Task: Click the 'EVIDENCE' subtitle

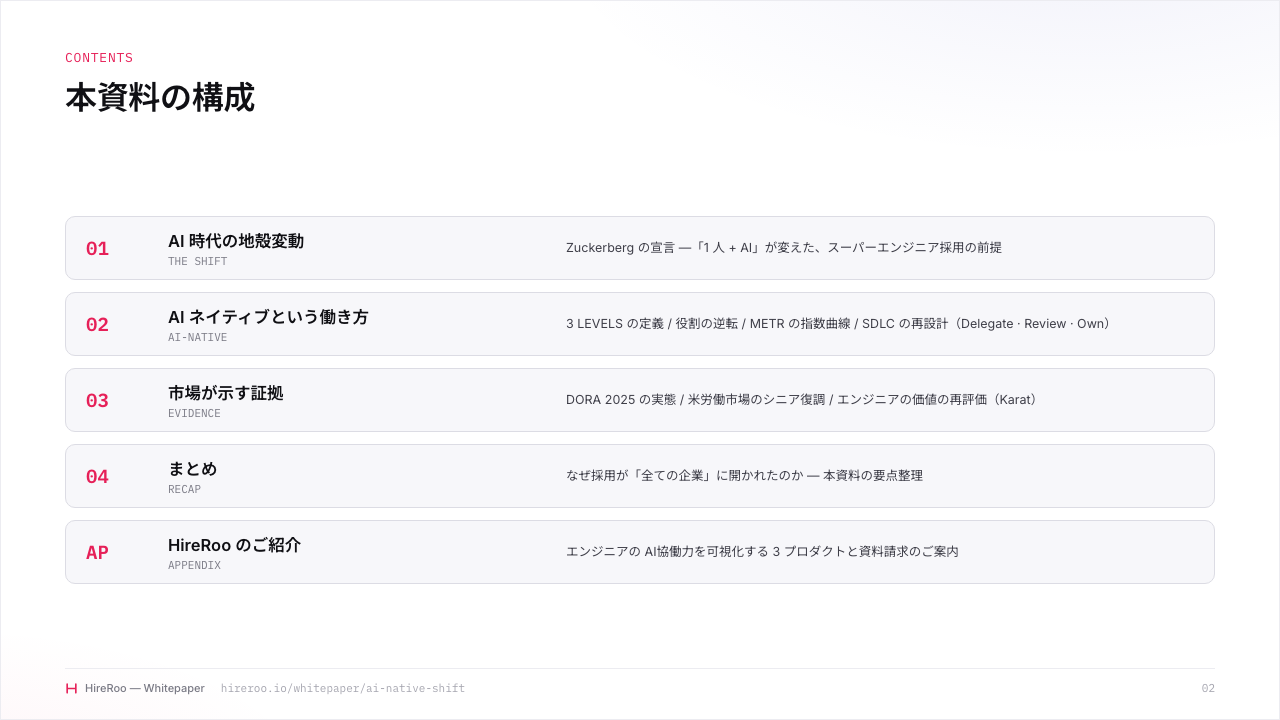Action: [x=194, y=414]
